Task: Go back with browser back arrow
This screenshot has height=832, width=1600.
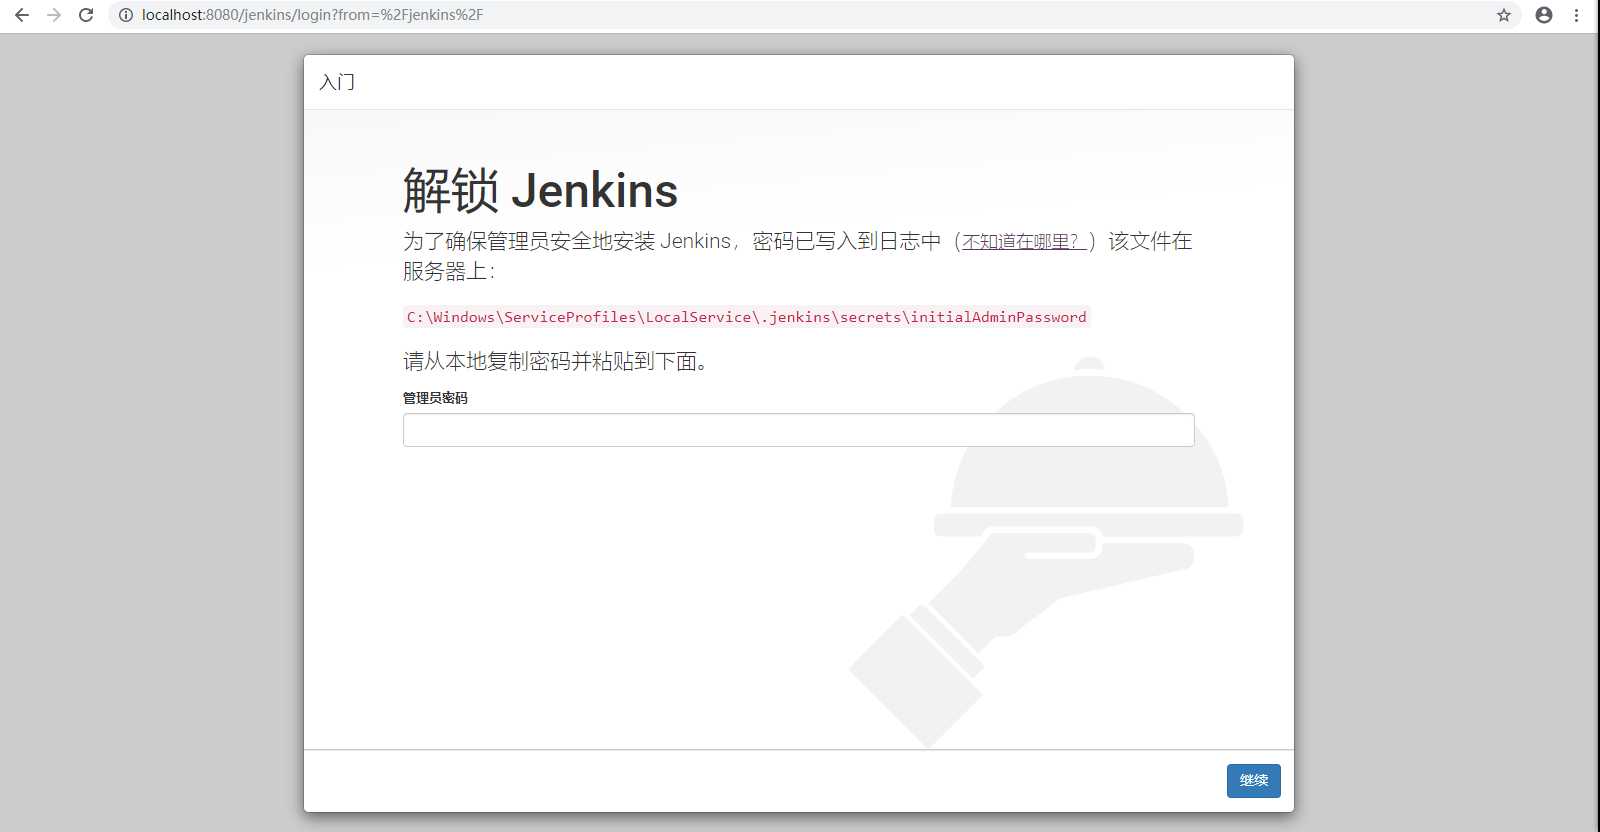Action: [x=22, y=15]
